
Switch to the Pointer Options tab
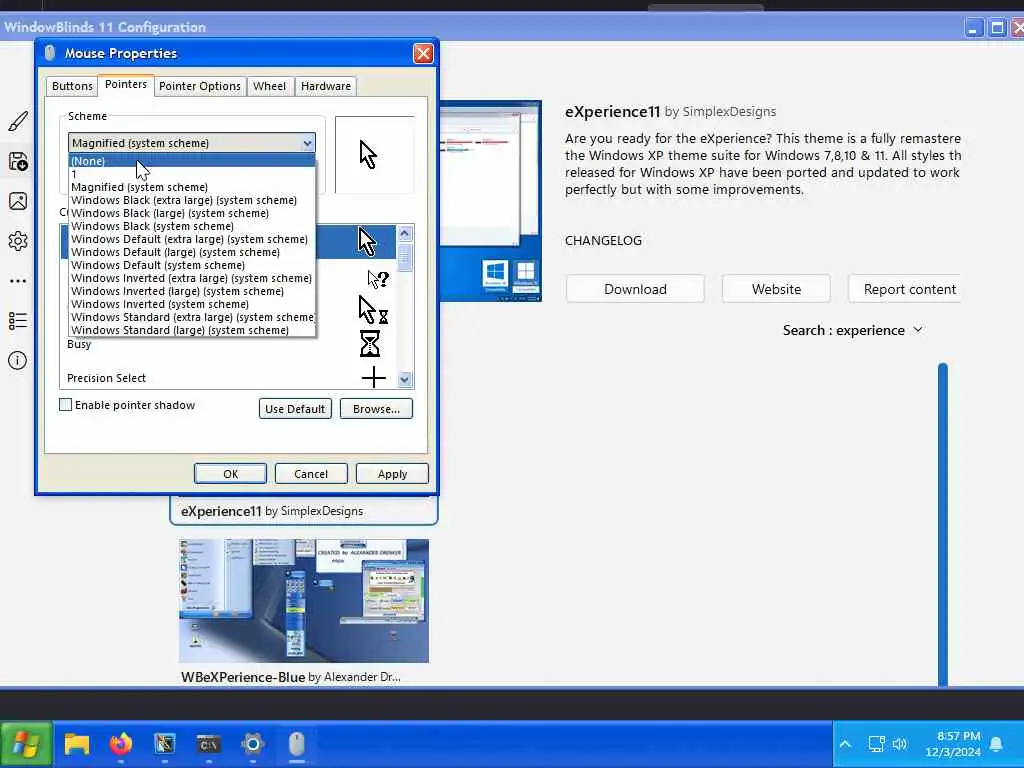point(200,86)
